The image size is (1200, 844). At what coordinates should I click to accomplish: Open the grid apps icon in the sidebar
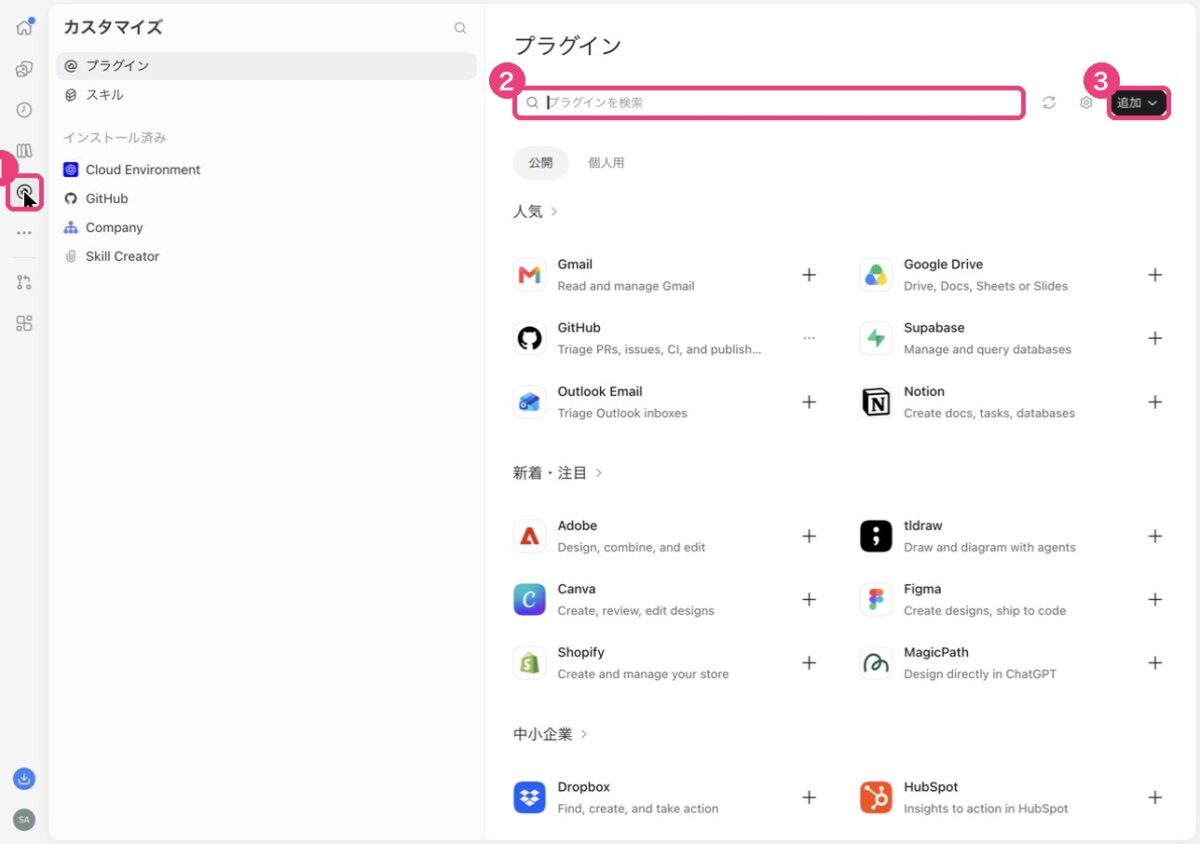pos(24,323)
